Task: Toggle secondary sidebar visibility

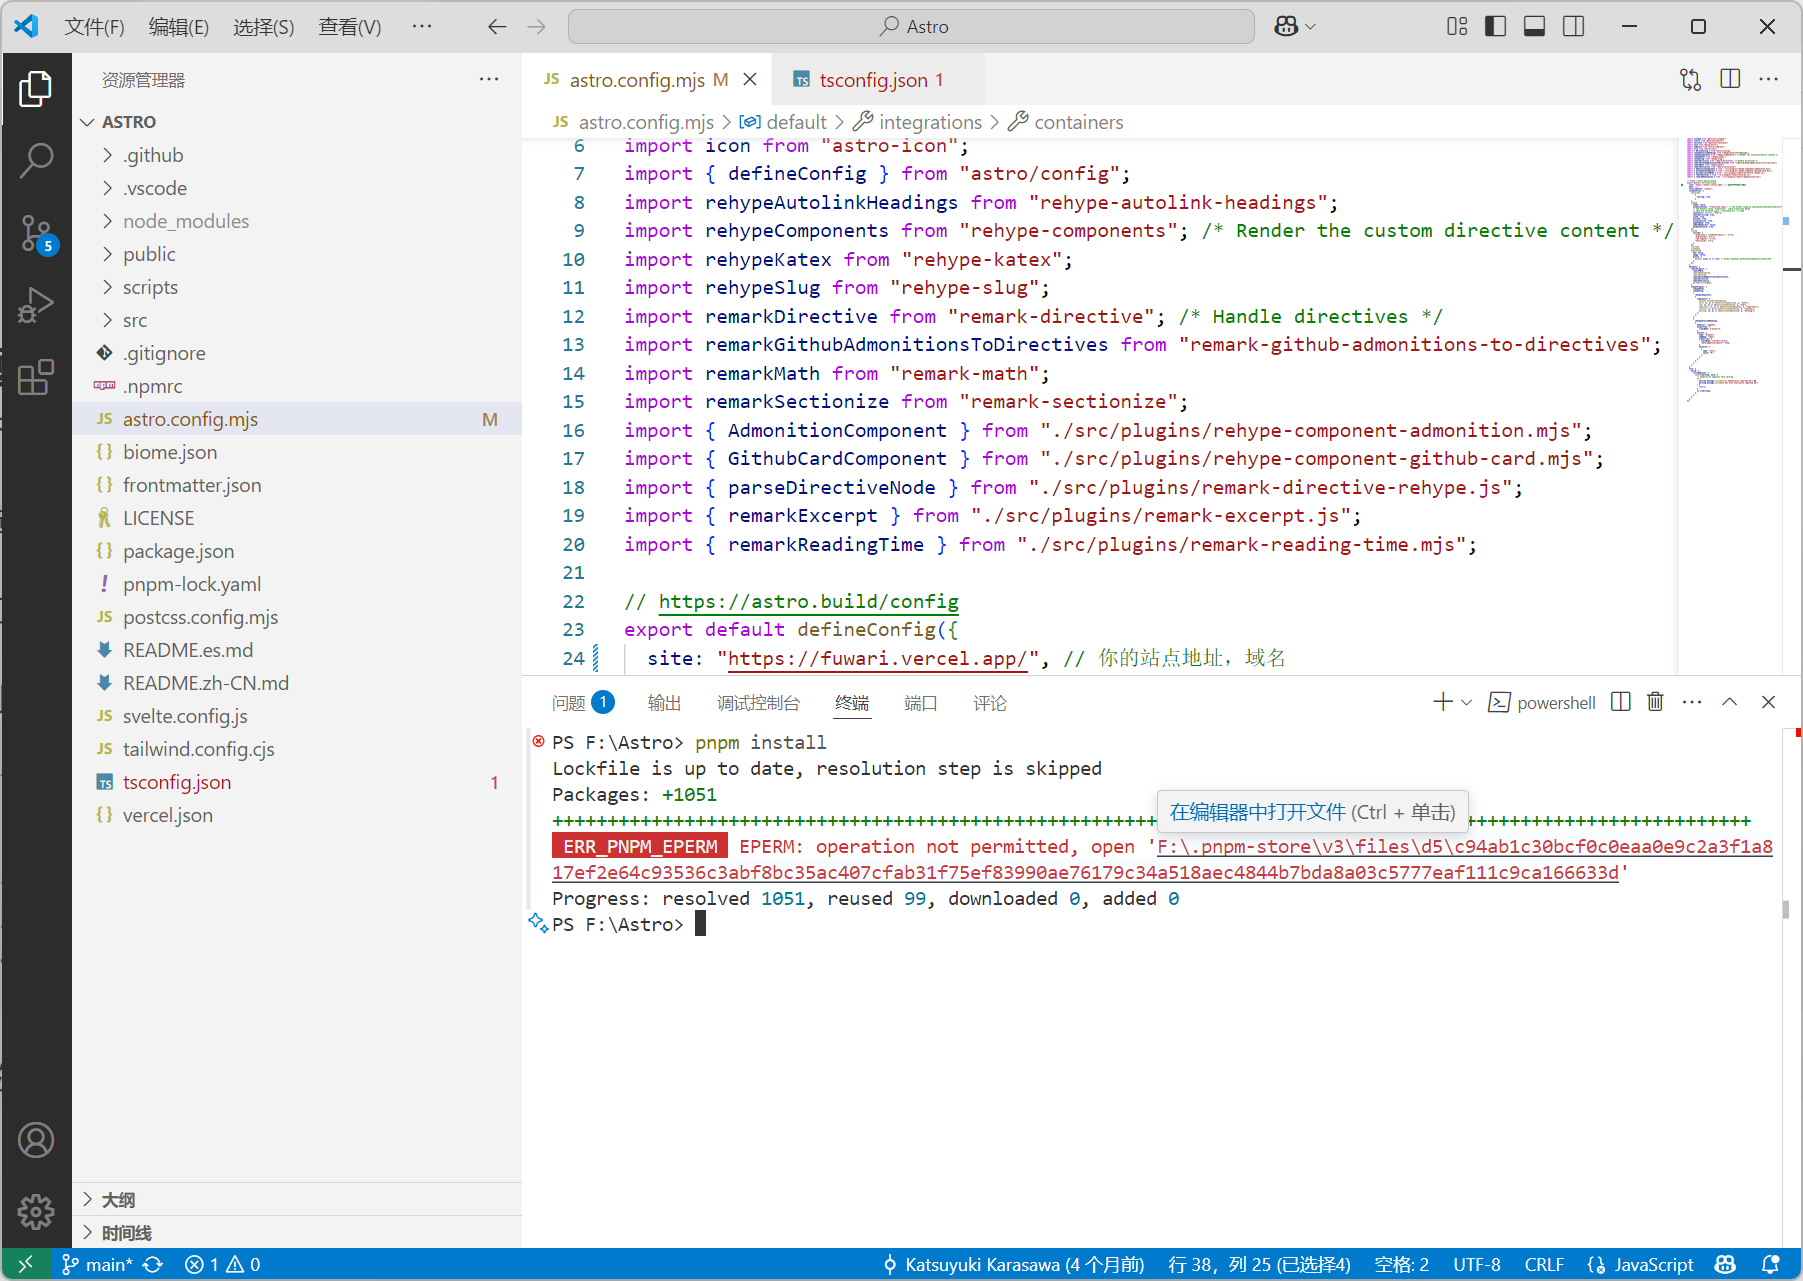Action: point(1573,26)
